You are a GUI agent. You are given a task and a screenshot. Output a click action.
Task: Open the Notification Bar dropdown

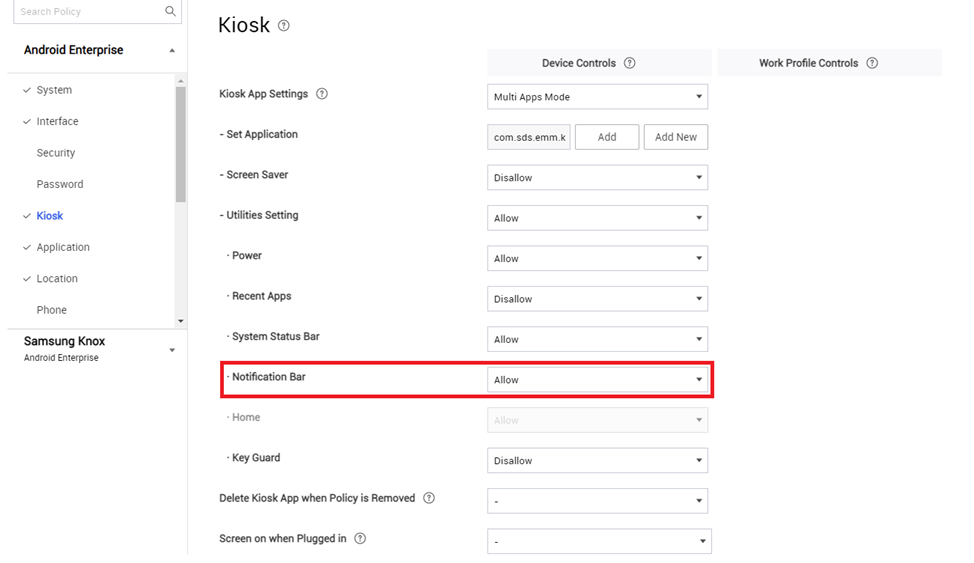click(x=597, y=380)
